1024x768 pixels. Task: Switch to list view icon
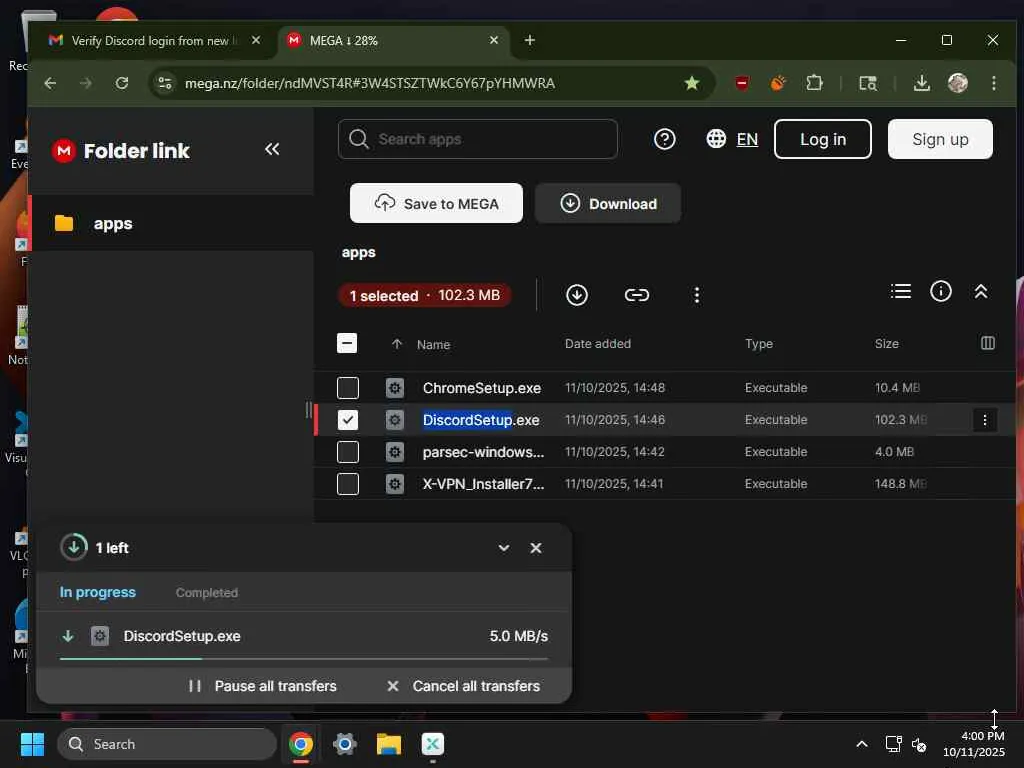coord(901,291)
